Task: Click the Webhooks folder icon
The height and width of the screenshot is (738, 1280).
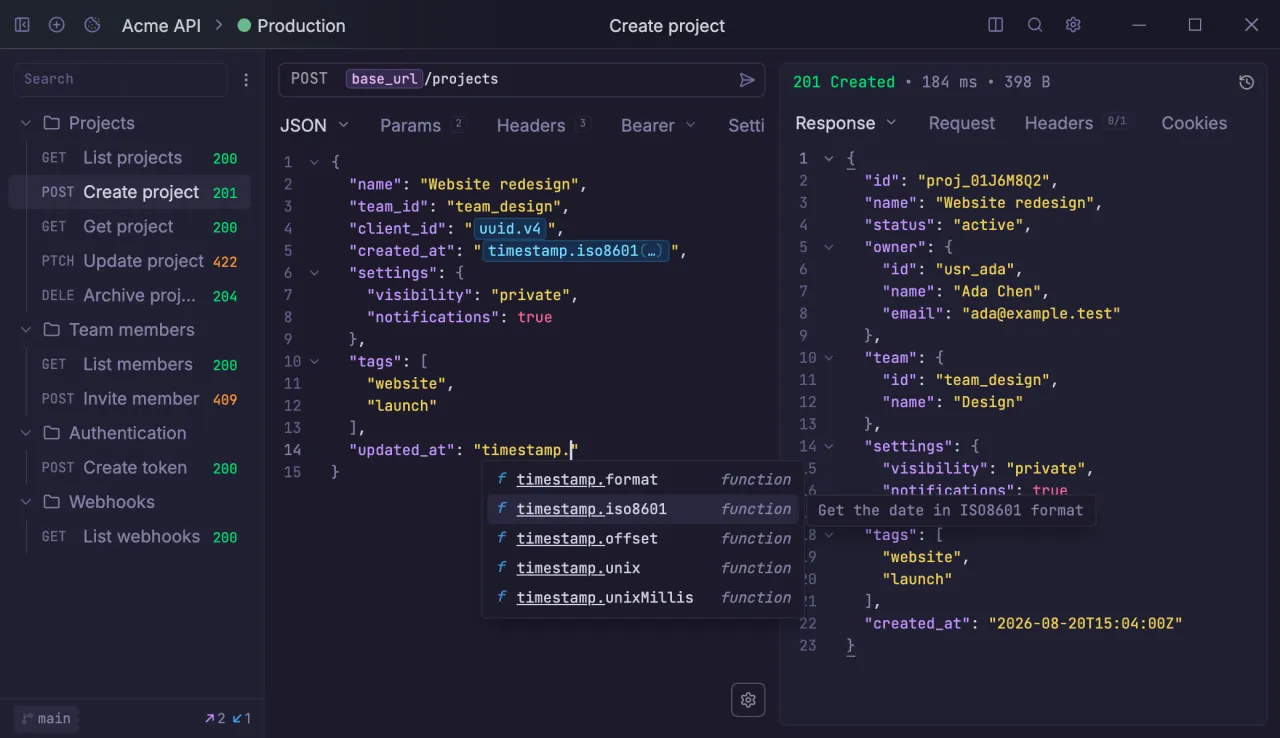Action: click(51, 502)
